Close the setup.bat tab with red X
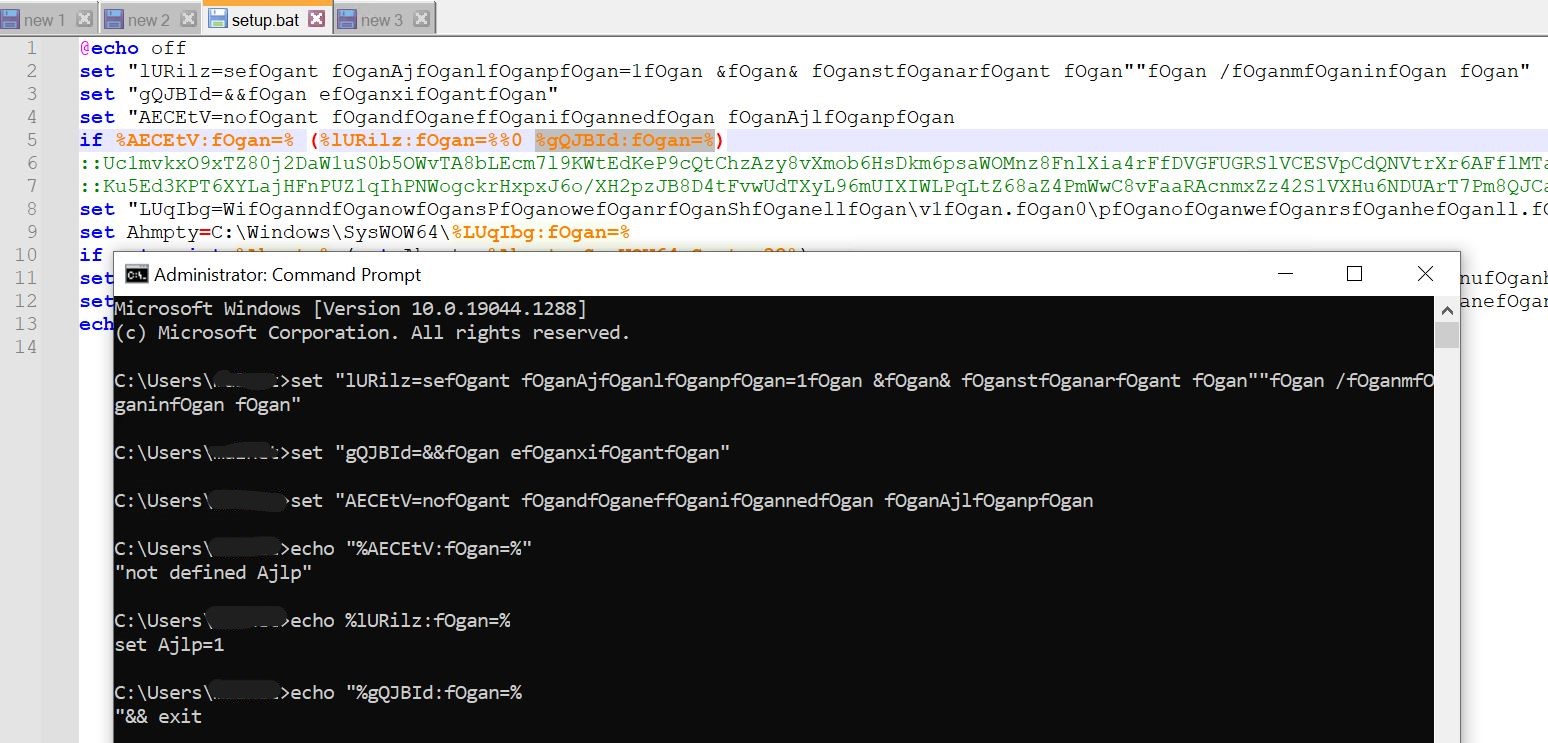 (316, 18)
